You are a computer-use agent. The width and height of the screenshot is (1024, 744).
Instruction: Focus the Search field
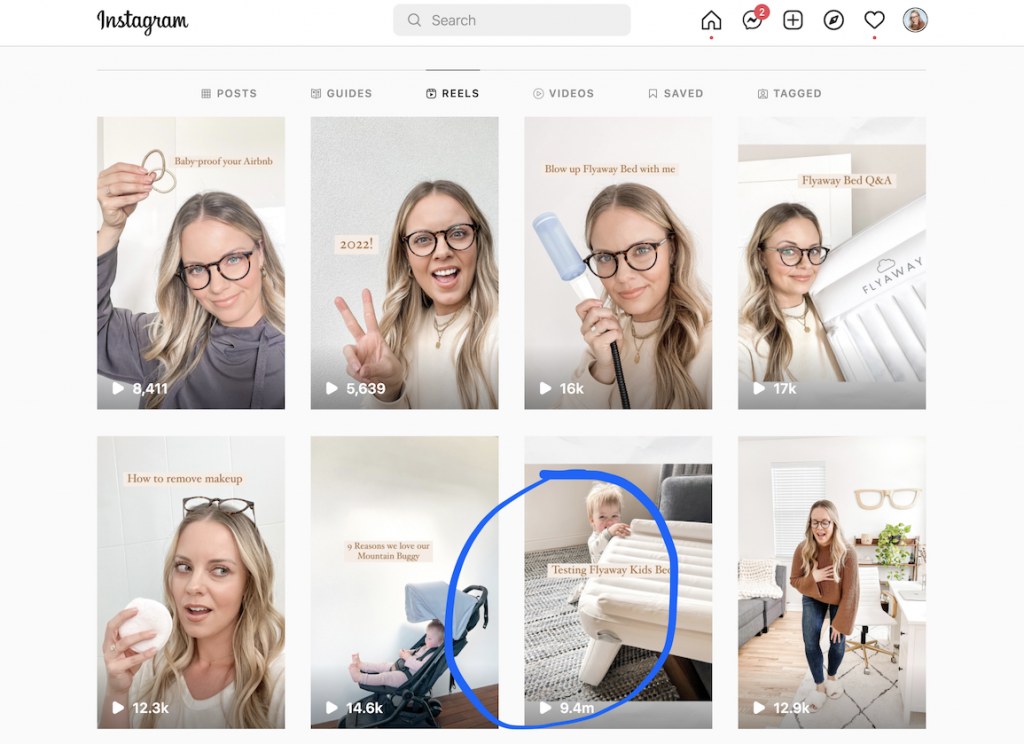(511, 20)
